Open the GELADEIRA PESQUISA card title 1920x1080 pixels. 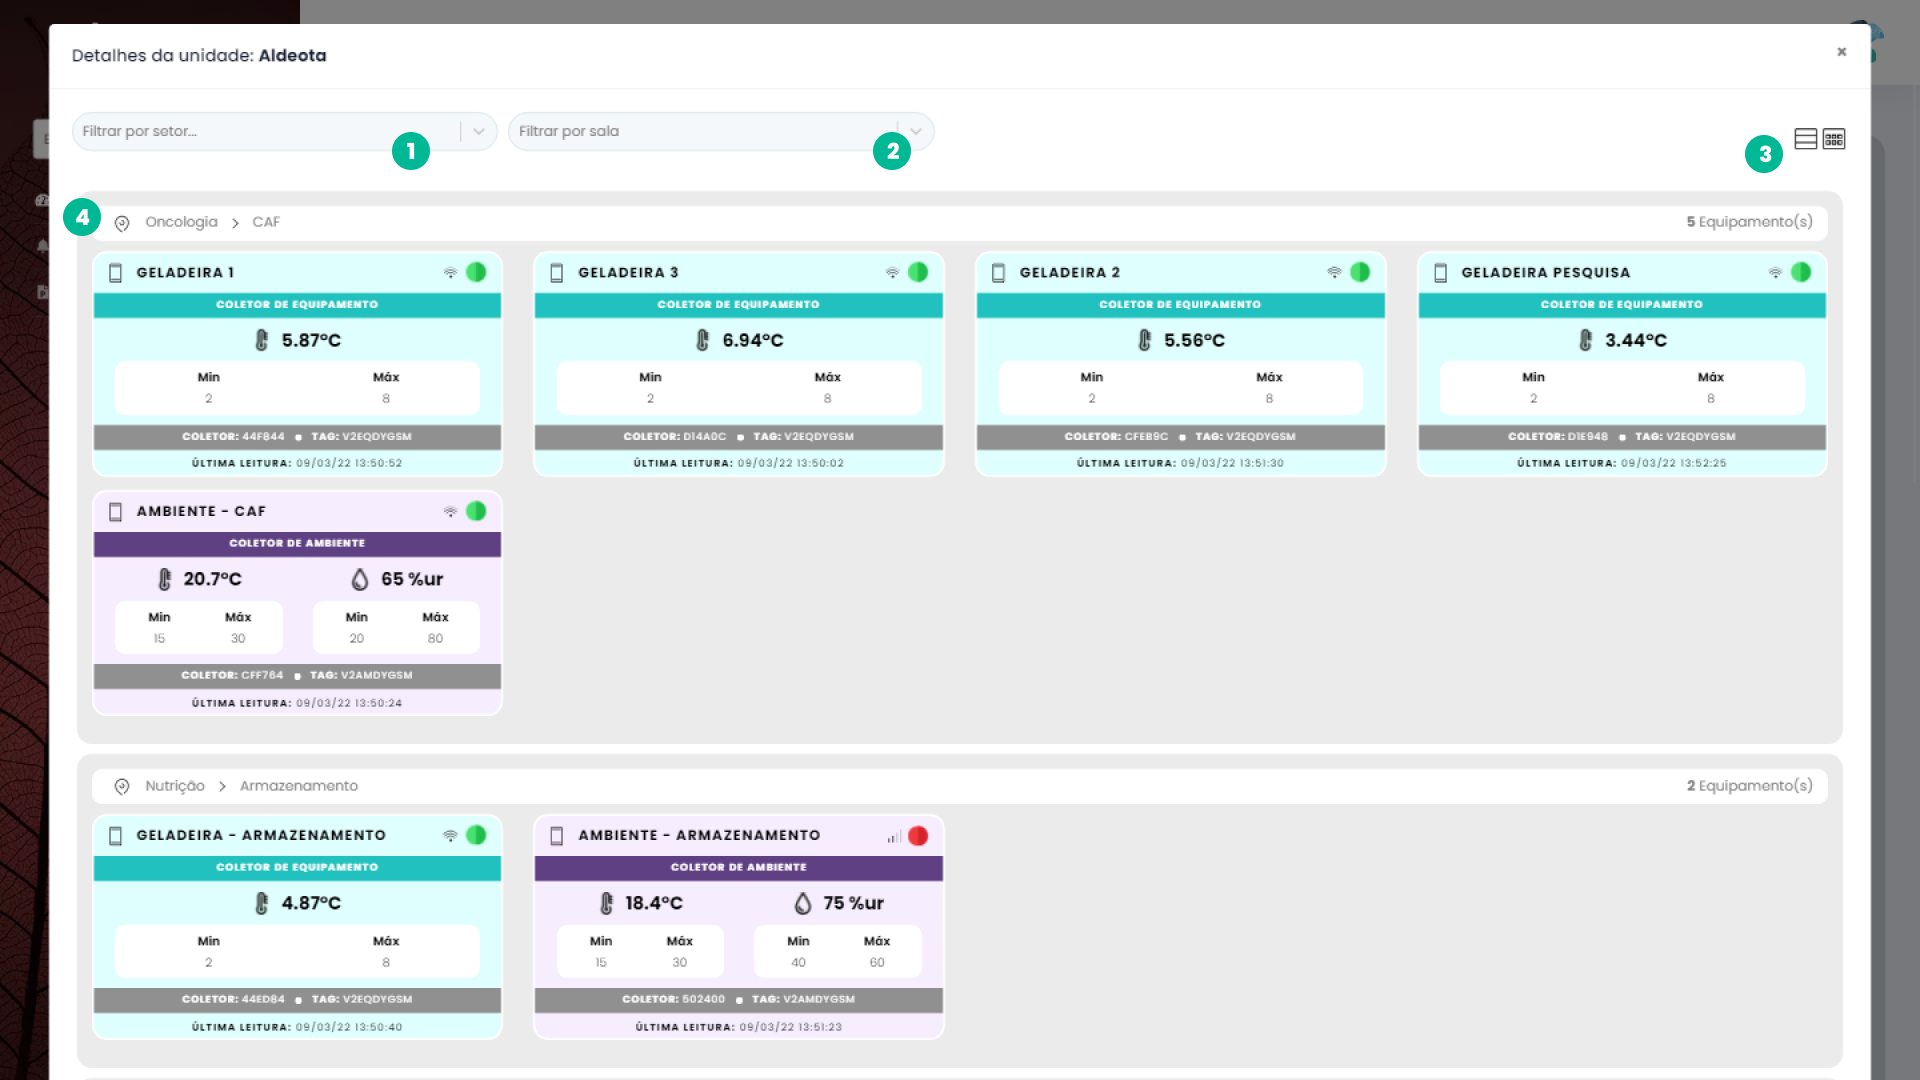pos(1545,273)
